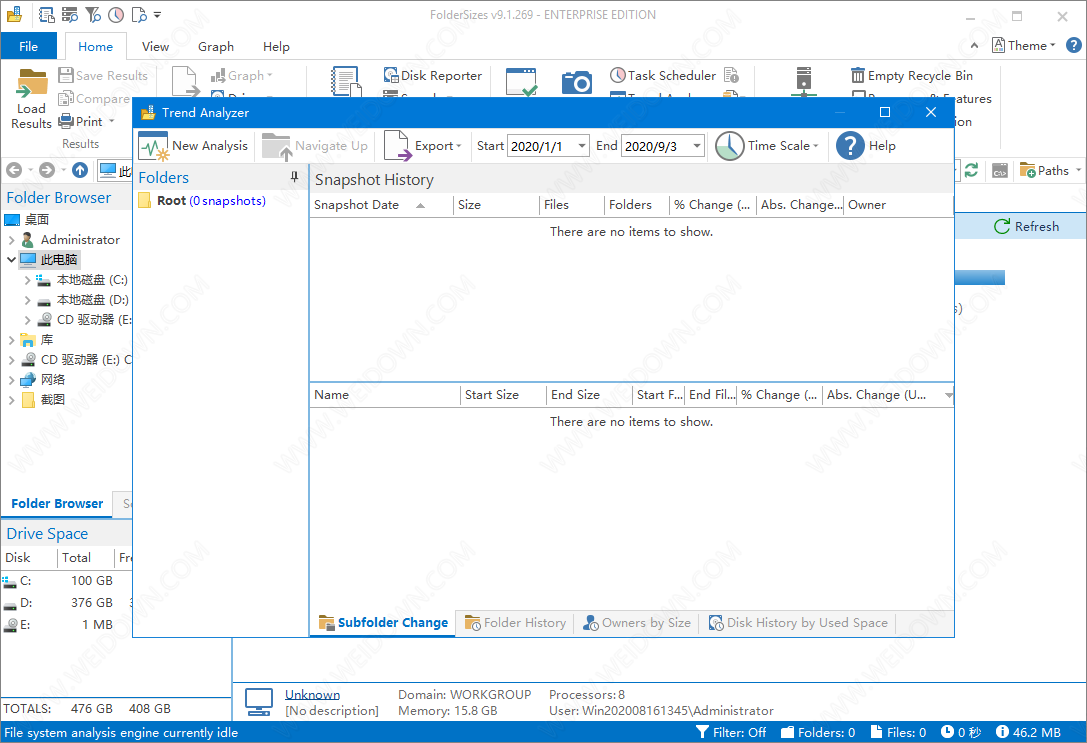Select the Folder Browser bottom tab

57,504
